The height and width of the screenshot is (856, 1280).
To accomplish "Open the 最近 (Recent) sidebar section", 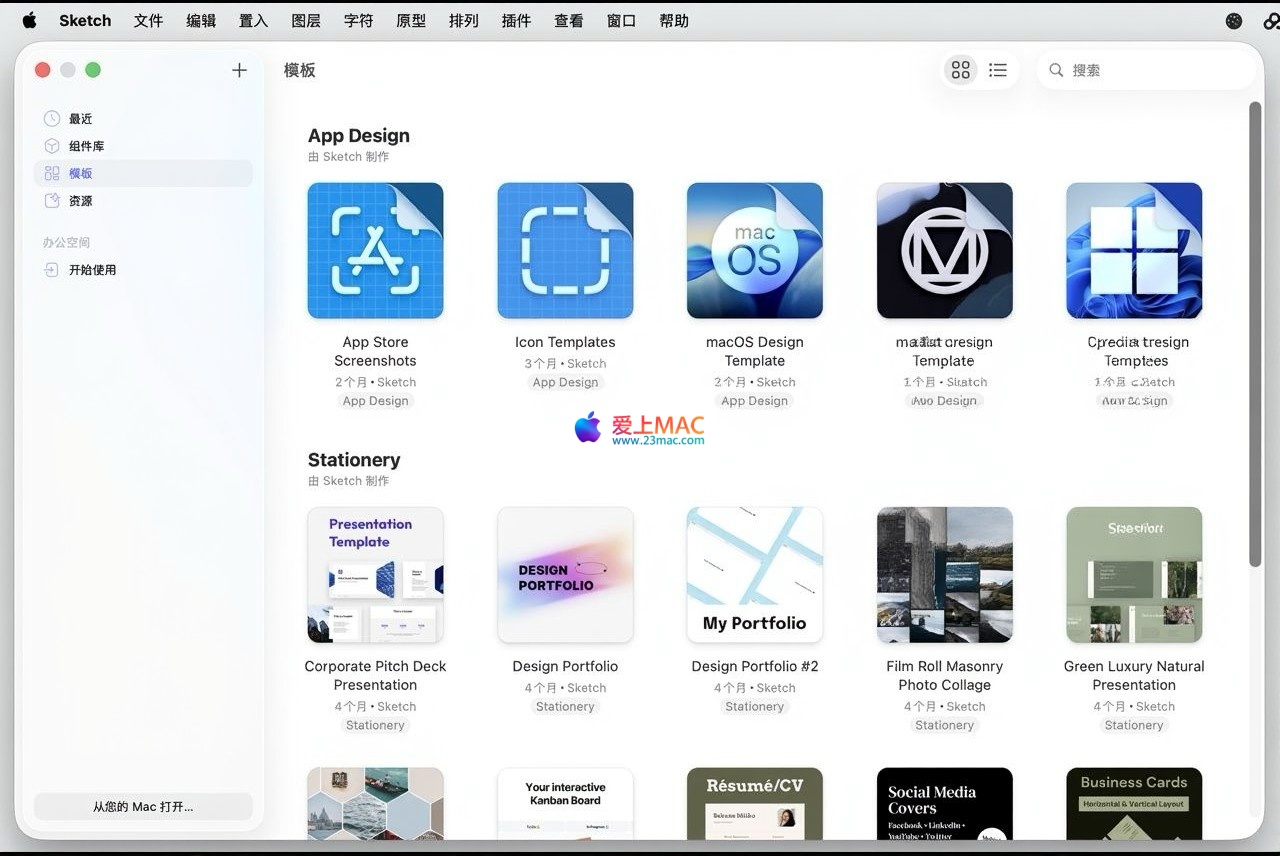I will coord(80,119).
